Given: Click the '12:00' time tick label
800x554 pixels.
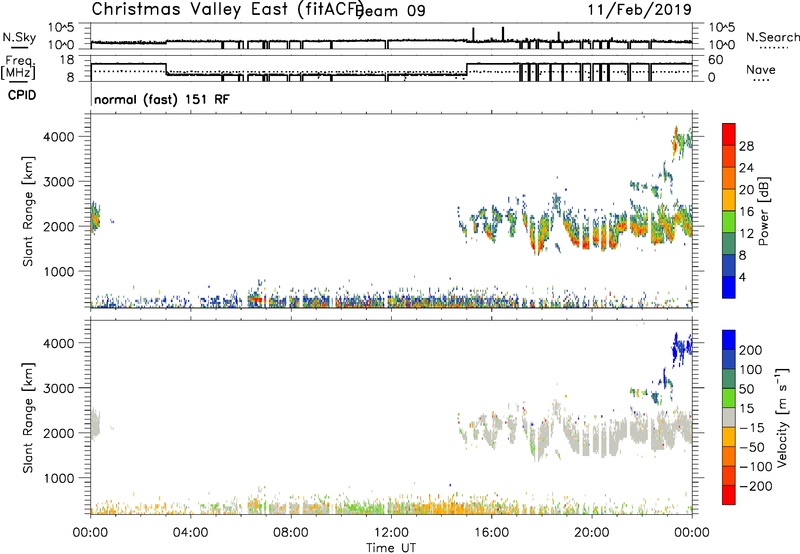Looking at the screenshot, I should [x=391, y=533].
